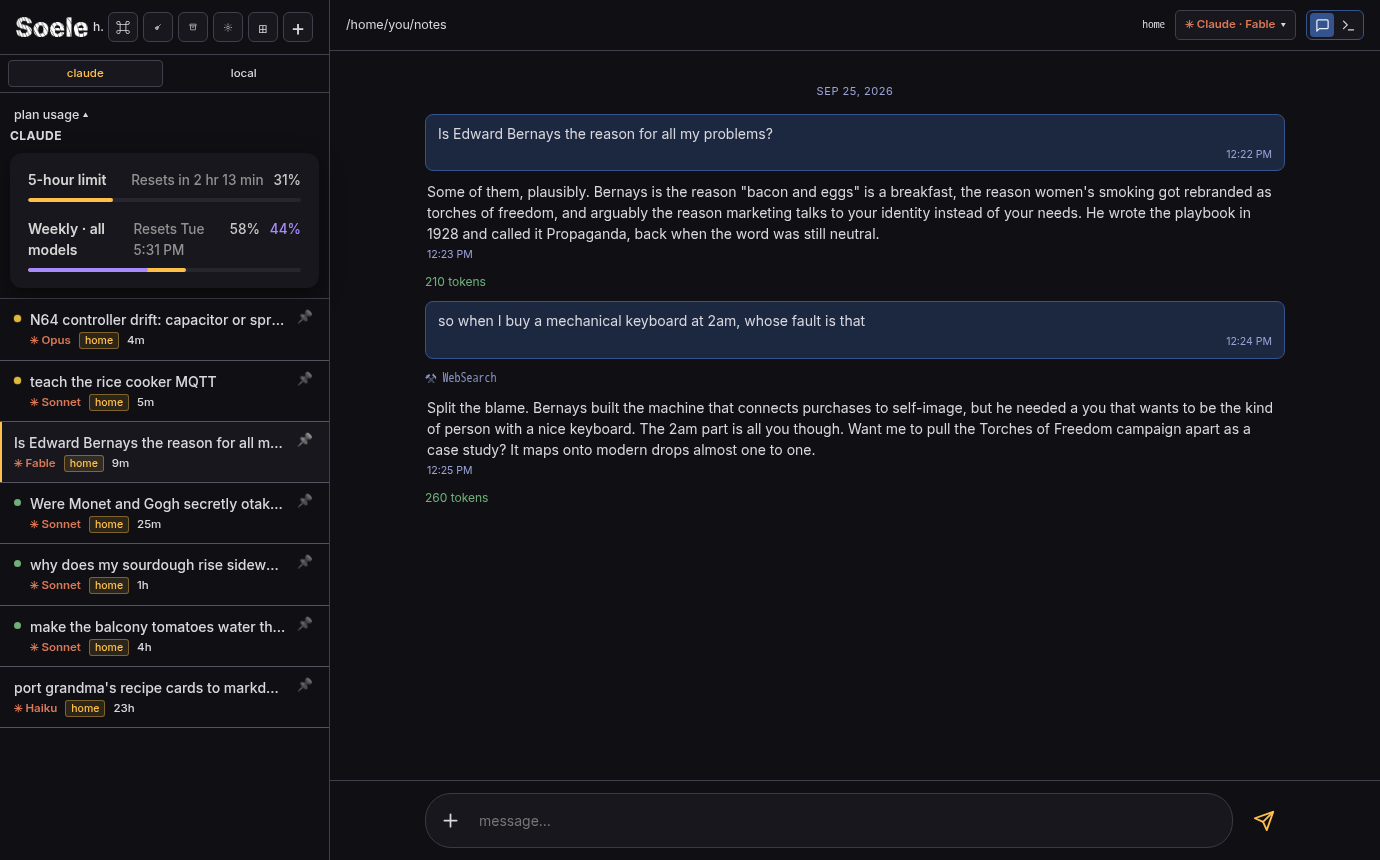Pin the Monet and Gogh conversation
The width and height of the screenshot is (1380, 860).
click(305, 500)
